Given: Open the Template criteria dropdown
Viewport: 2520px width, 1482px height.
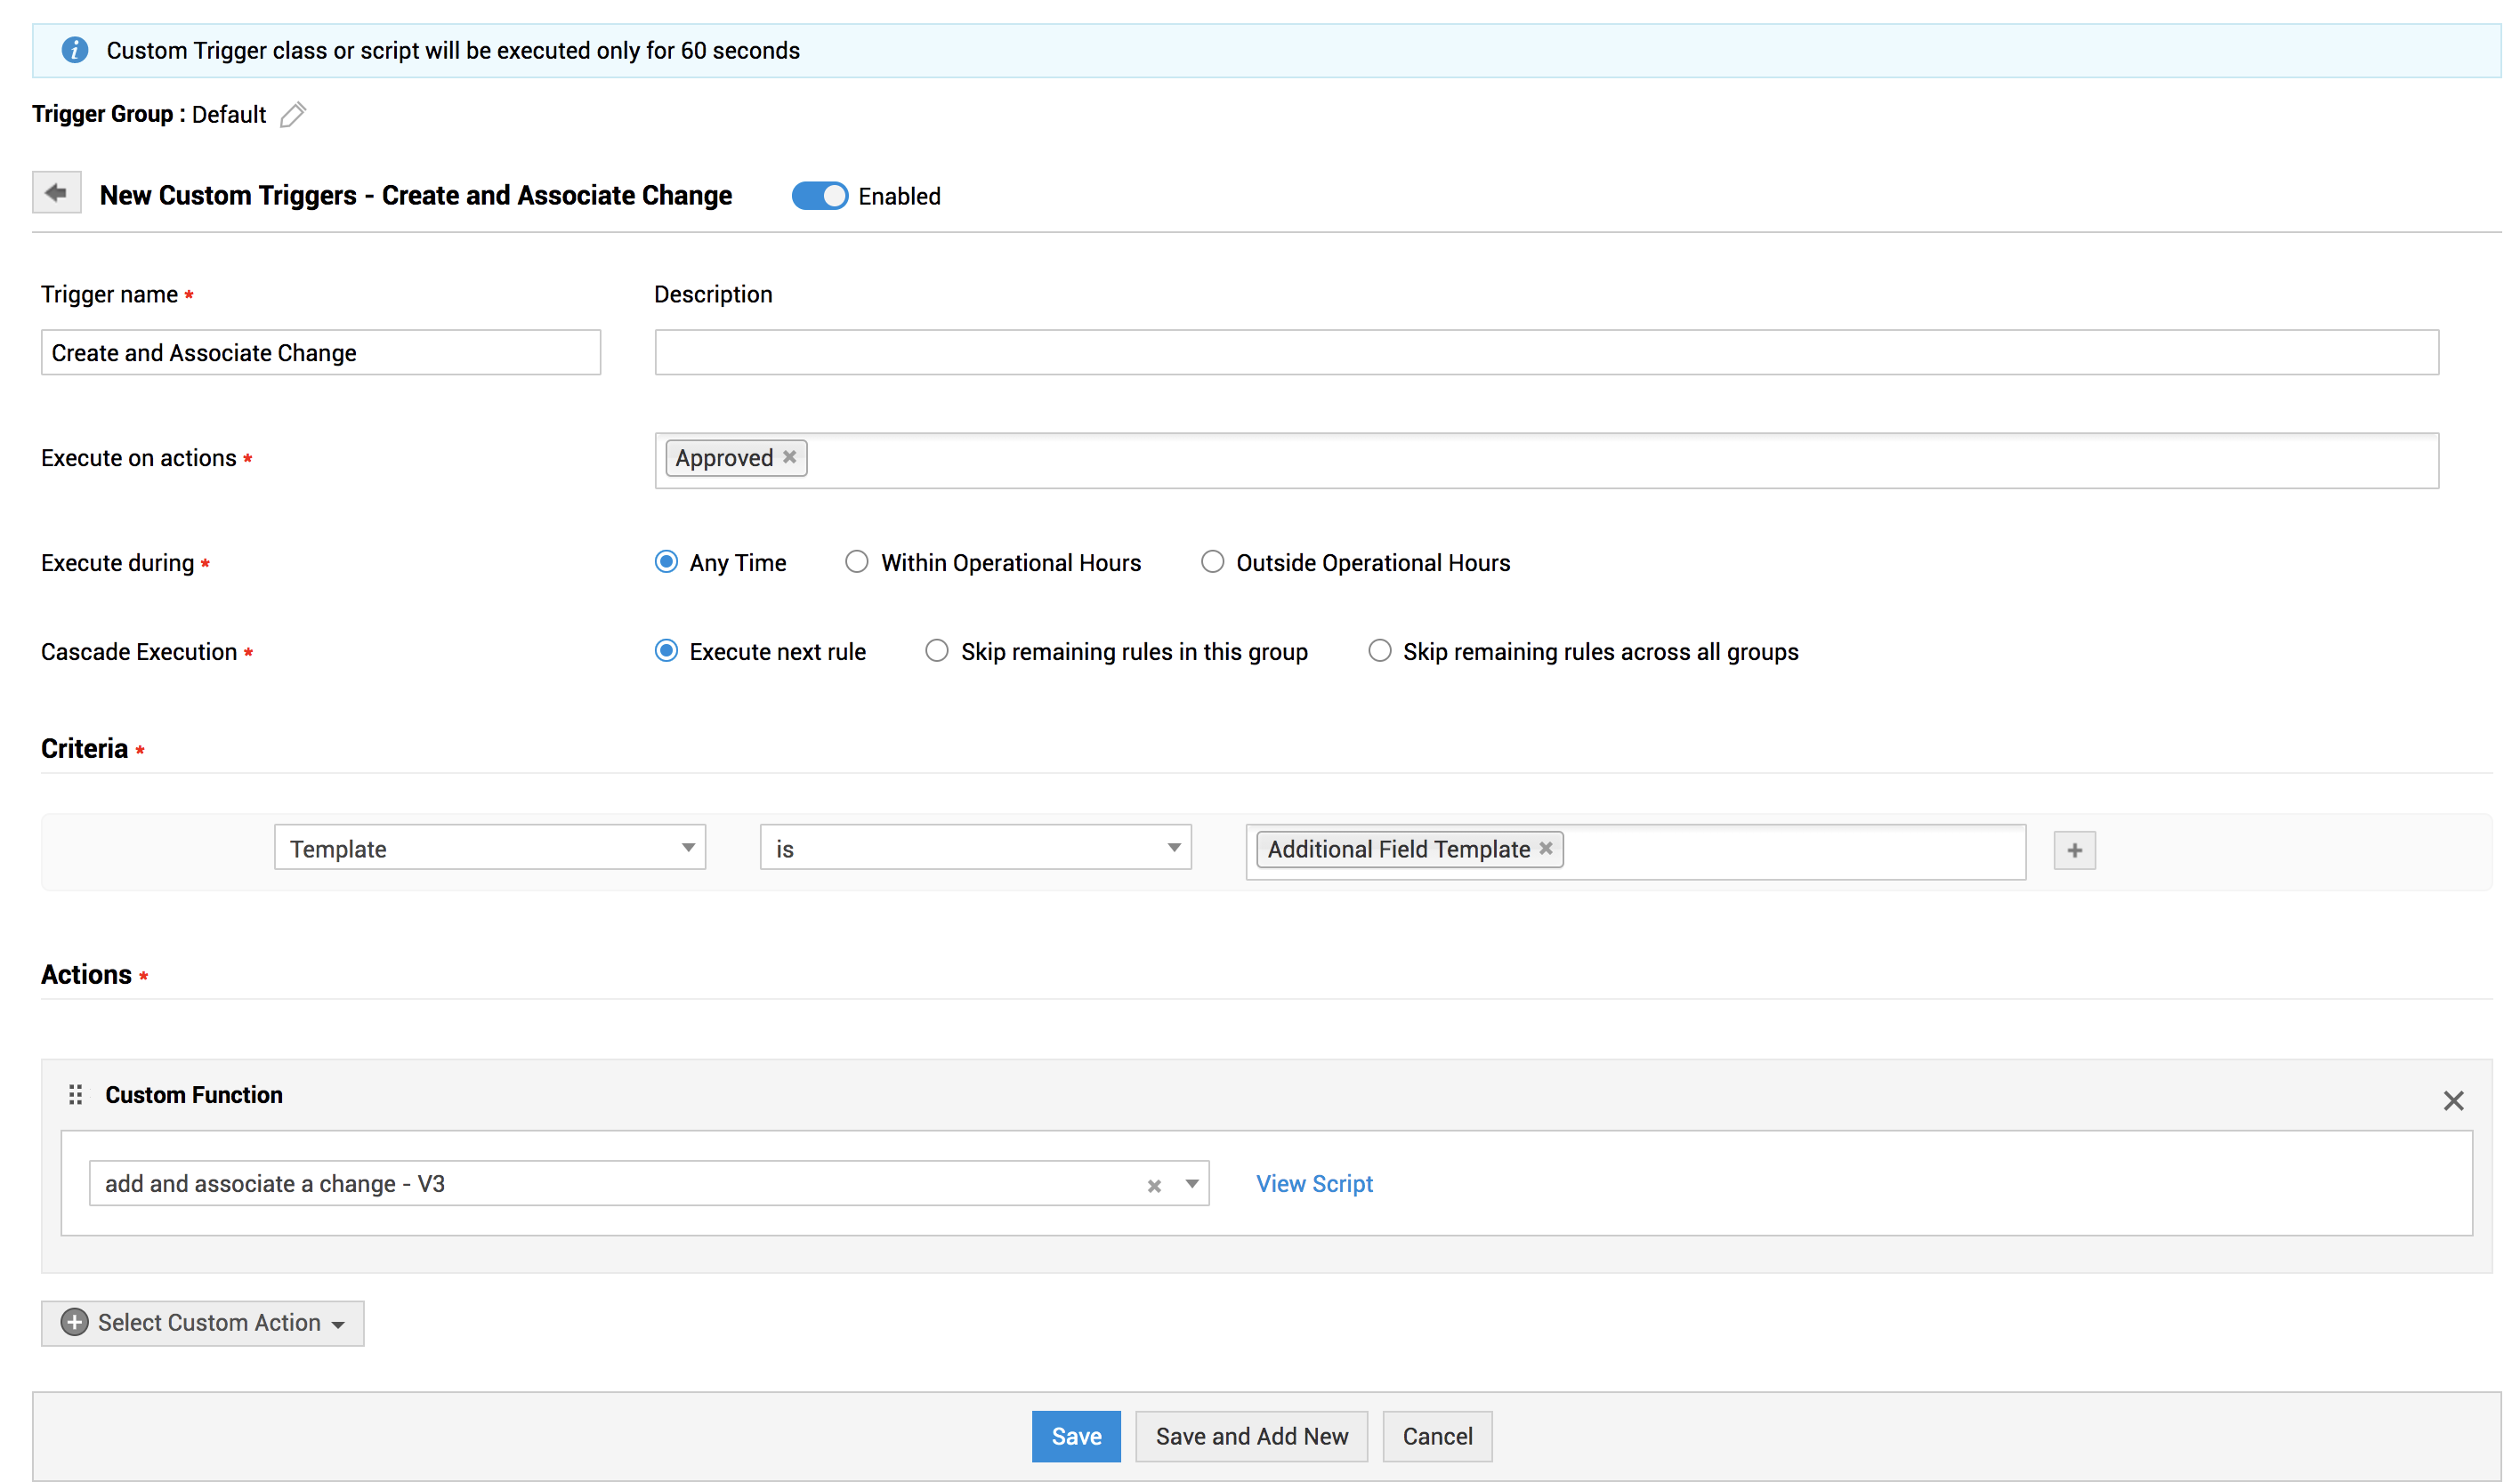Looking at the screenshot, I should [x=489, y=848].
